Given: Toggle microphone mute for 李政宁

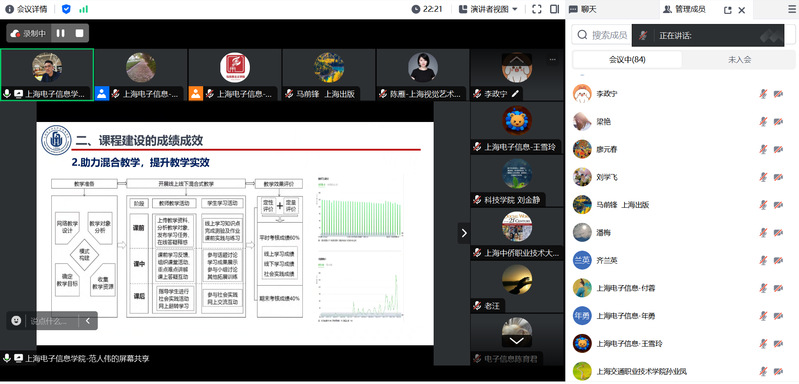Looking at the screenshot, I should [x=763, y=94].
